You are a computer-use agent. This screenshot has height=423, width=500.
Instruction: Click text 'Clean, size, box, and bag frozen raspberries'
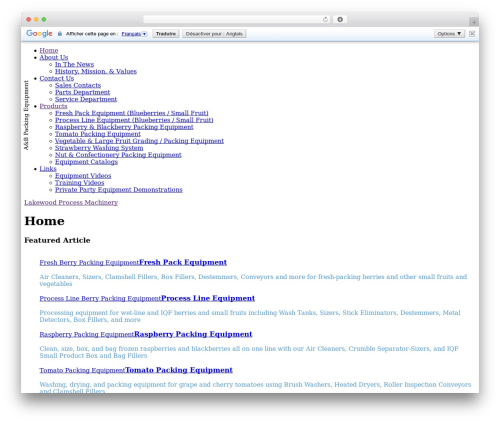108,349
